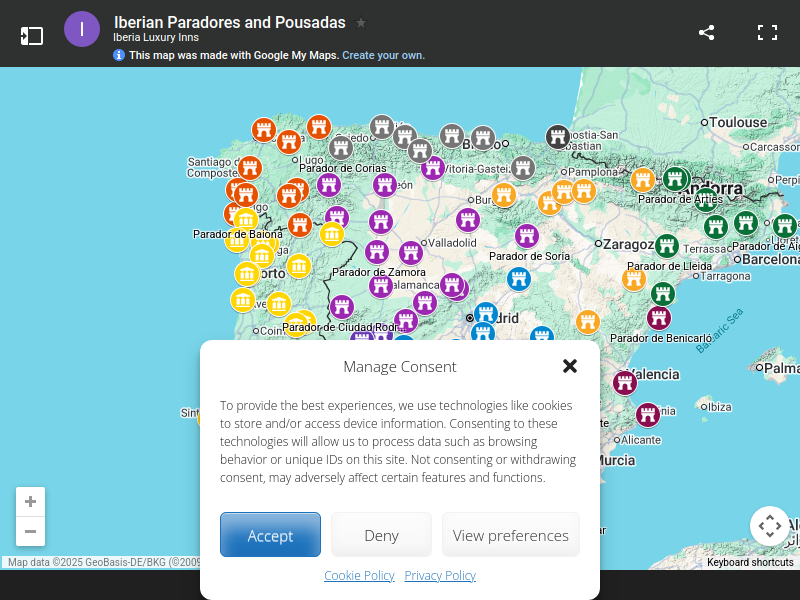Select the Parador de Benicarló maroon marker

(658, 318)
